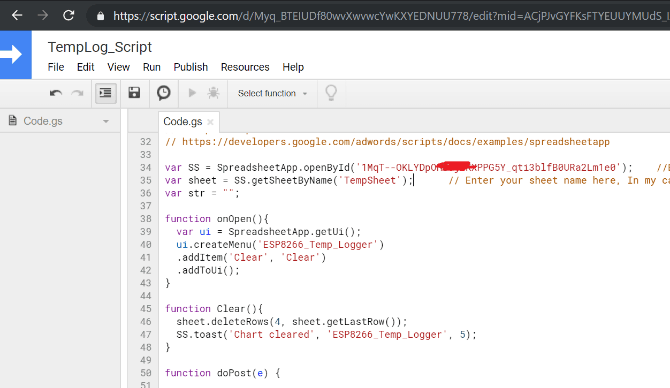
Task: Click the .addToUi(); line
Action: (x=208, y=270)
